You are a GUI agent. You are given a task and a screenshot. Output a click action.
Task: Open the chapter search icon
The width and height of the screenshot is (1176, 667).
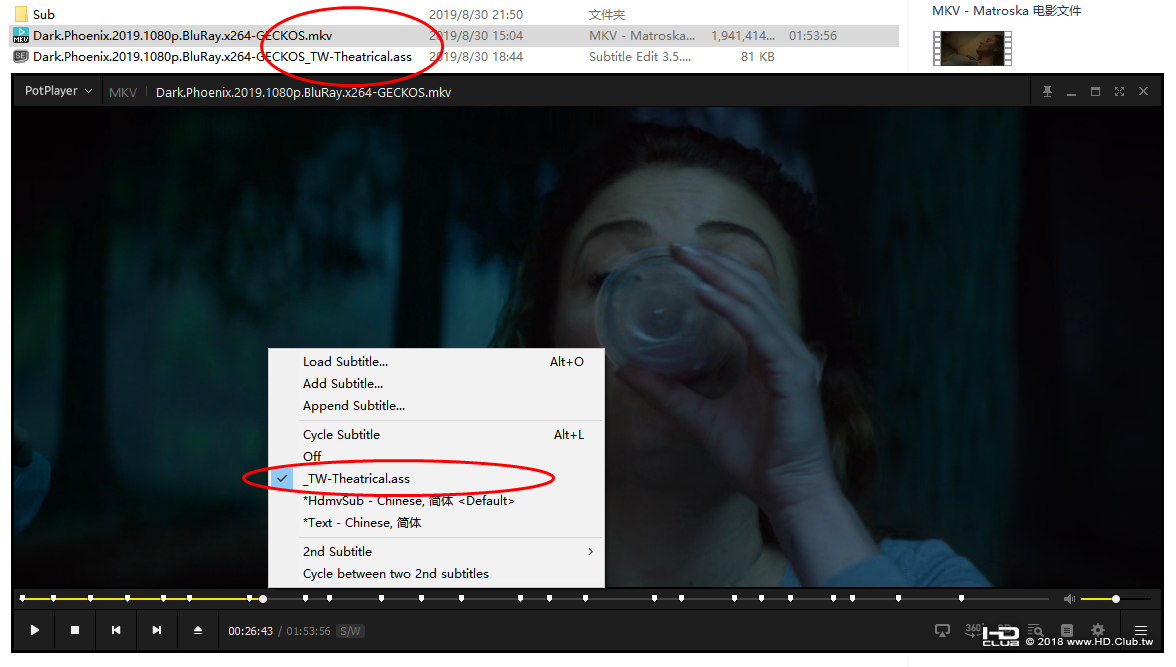1036,630
